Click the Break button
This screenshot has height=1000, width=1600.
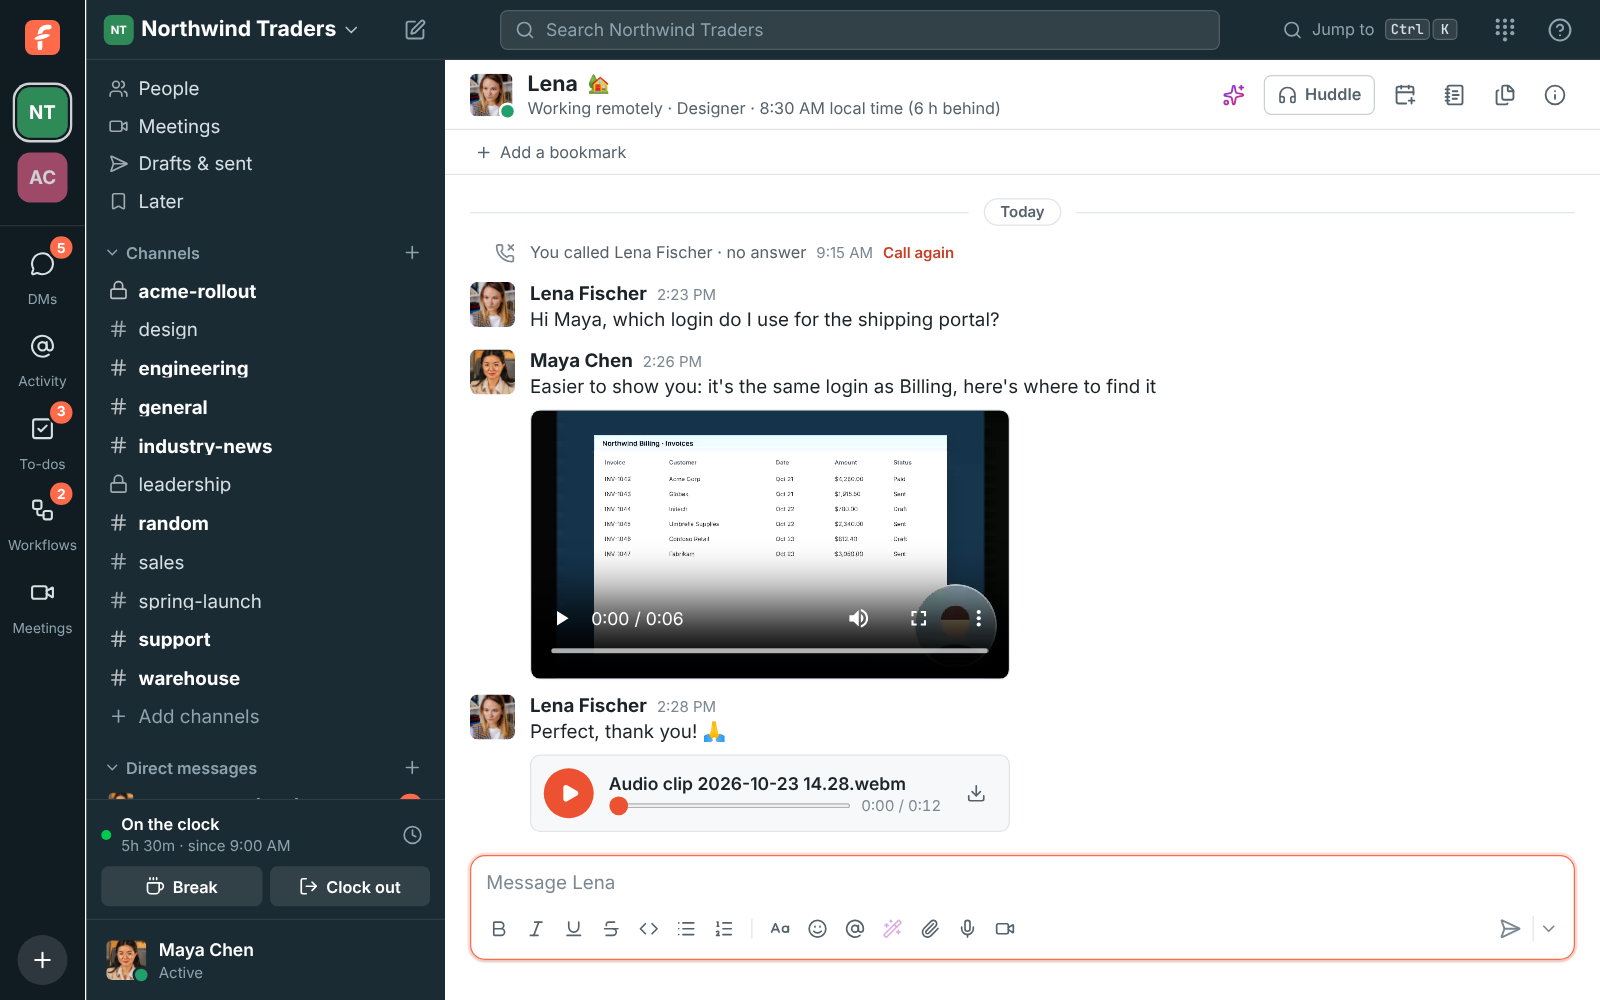tap(182, 887)
